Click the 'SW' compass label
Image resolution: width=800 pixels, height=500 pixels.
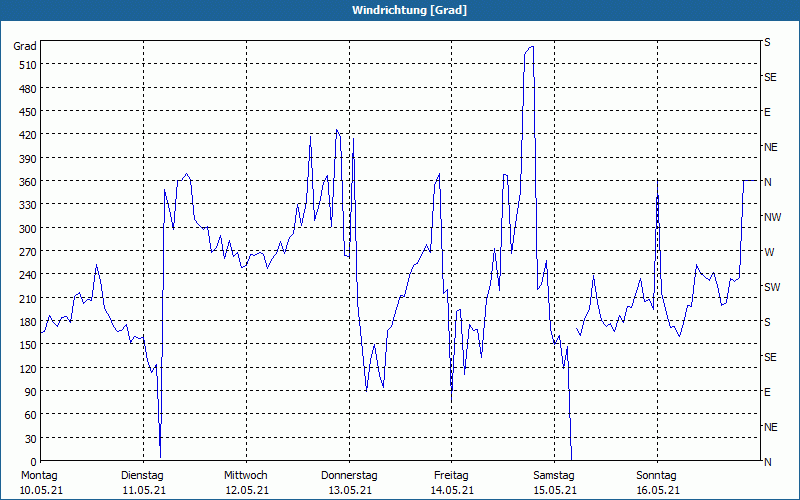click(x=772, y=287)
